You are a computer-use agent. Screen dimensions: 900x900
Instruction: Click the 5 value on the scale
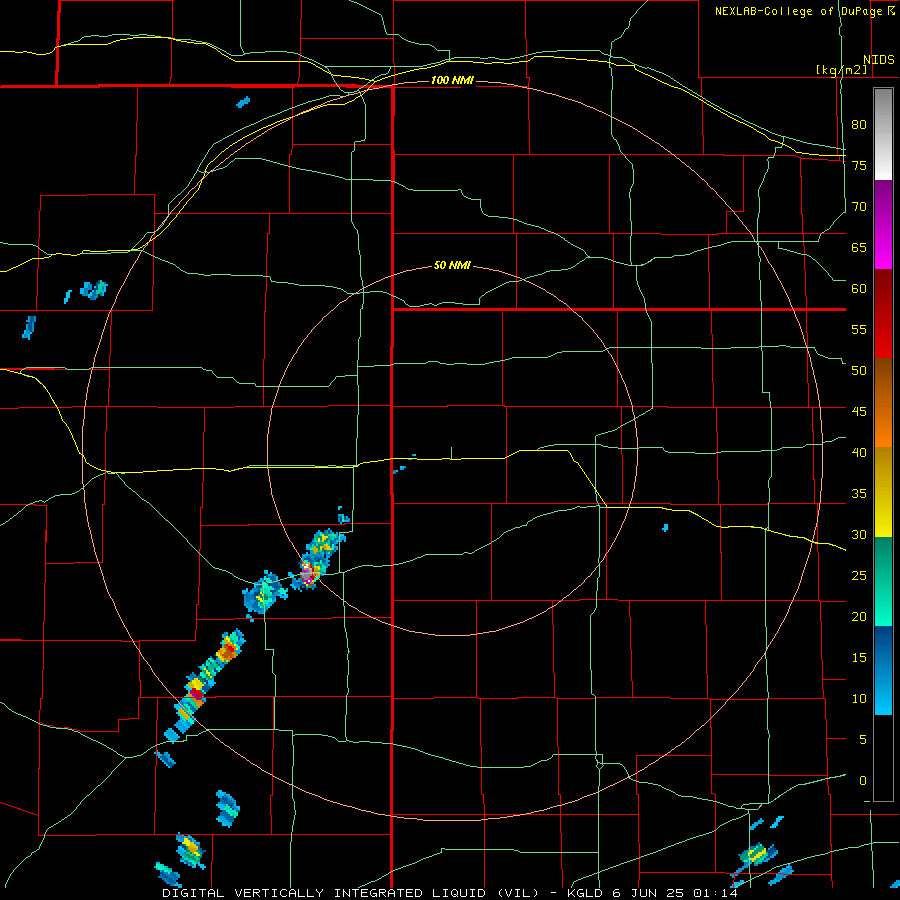coord(863,739)
